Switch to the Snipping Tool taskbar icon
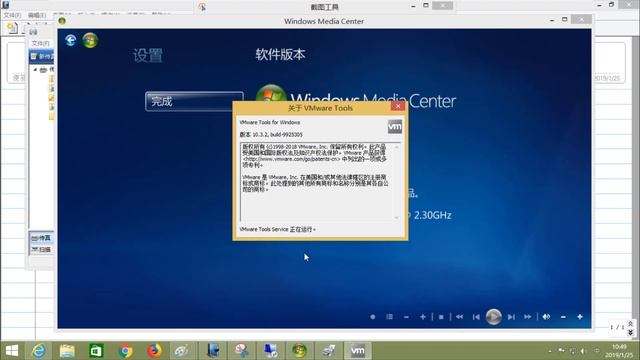The height and width of the screenshot is (360, 640). (x=242, y=351)
